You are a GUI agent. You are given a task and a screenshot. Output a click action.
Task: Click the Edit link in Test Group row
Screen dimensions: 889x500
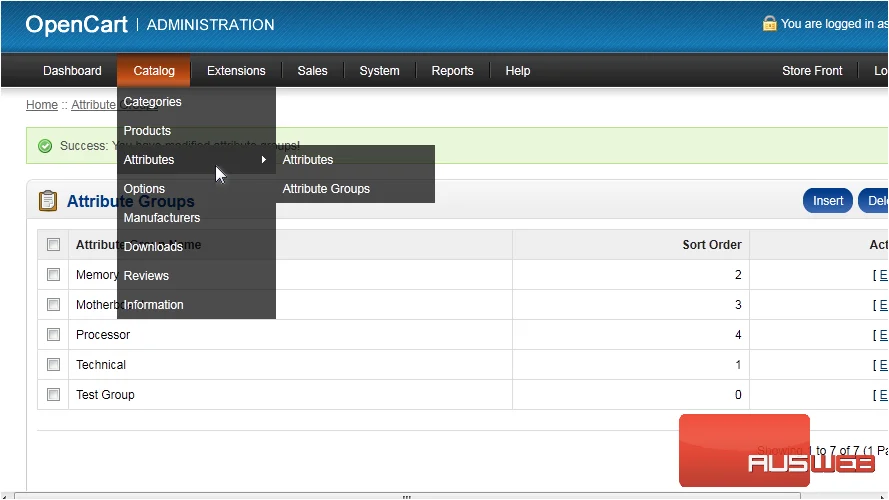(883, 395)
